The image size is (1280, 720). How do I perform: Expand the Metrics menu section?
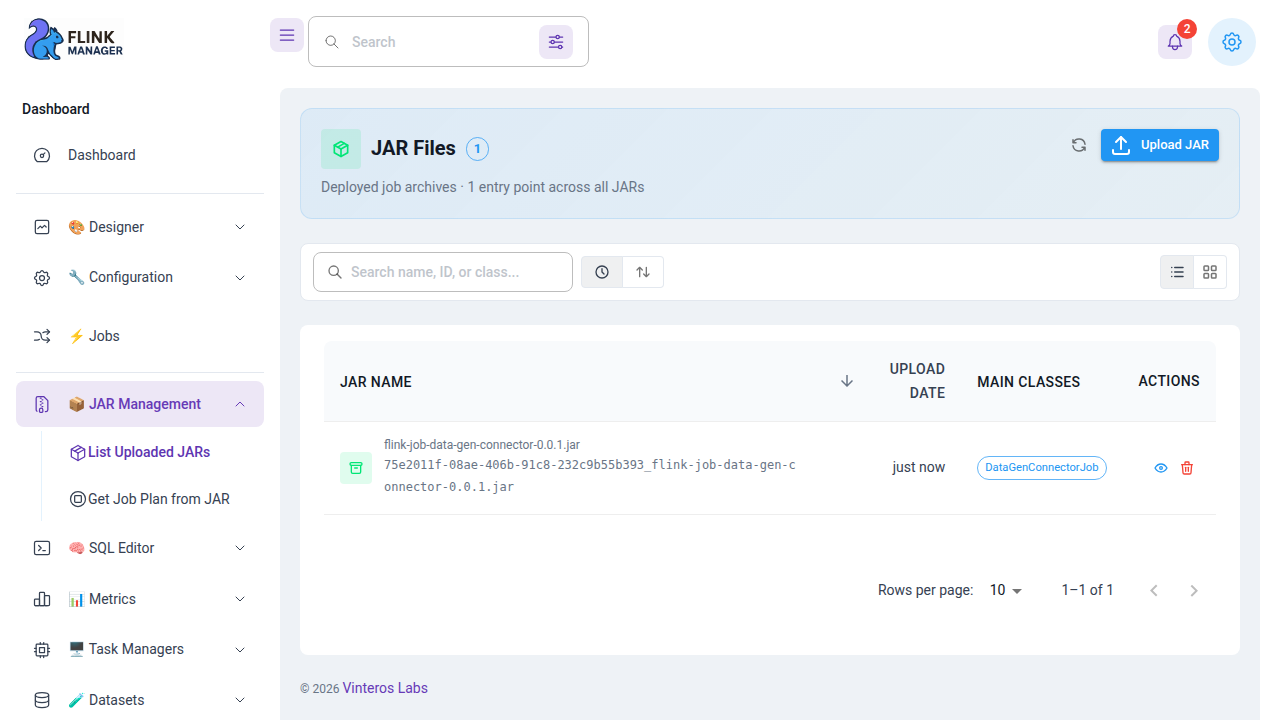(140, 599)
